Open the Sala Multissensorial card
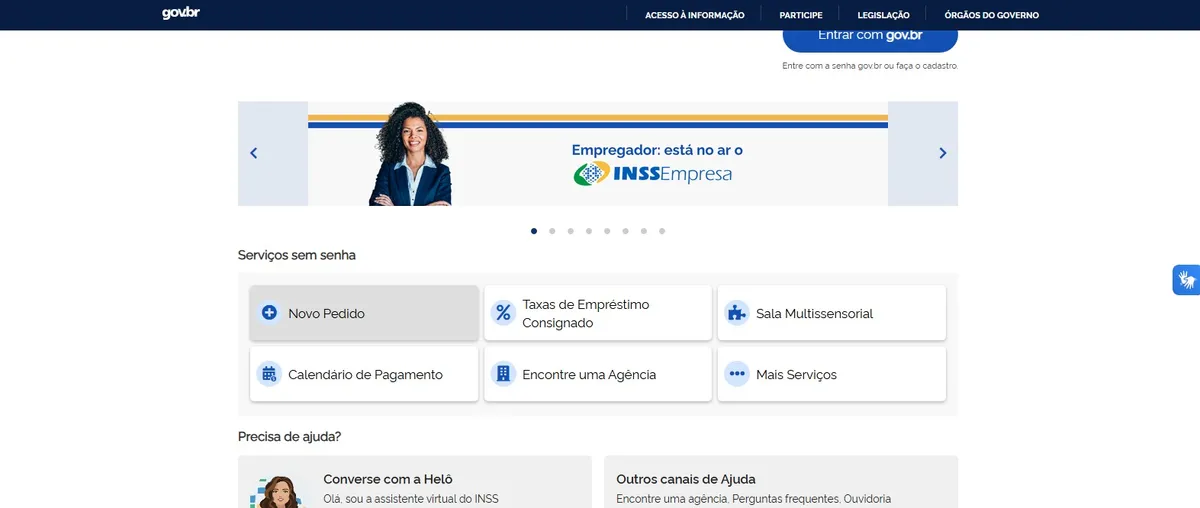Viewport: 1200px width, 508px height. (x=832, y=313)
